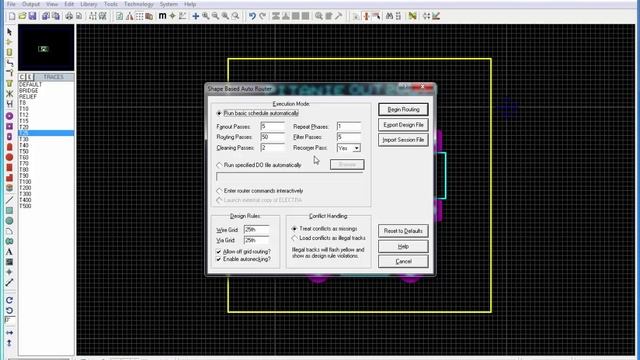Click the Redo arrow icon
Image resolution: width=640 pixels, height=360 pixels.
(x=262, y=16)
